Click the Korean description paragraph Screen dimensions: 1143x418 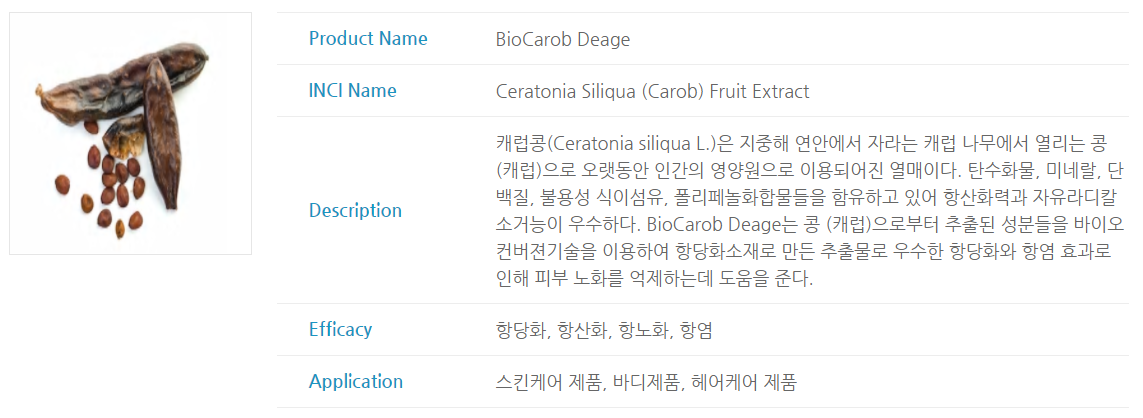coord(810,210)
